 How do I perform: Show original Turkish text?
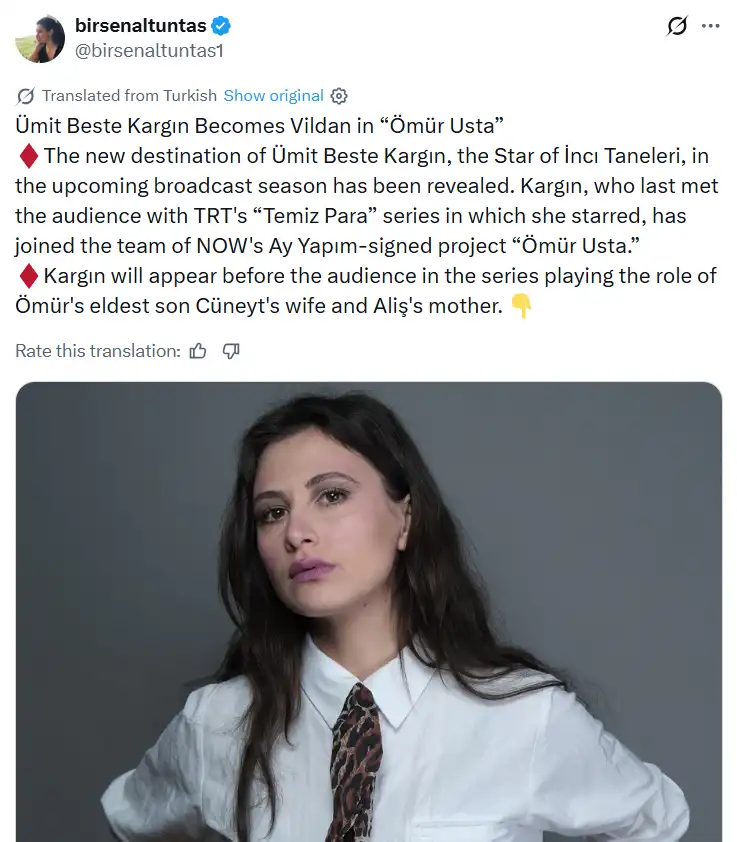[273, 96]
